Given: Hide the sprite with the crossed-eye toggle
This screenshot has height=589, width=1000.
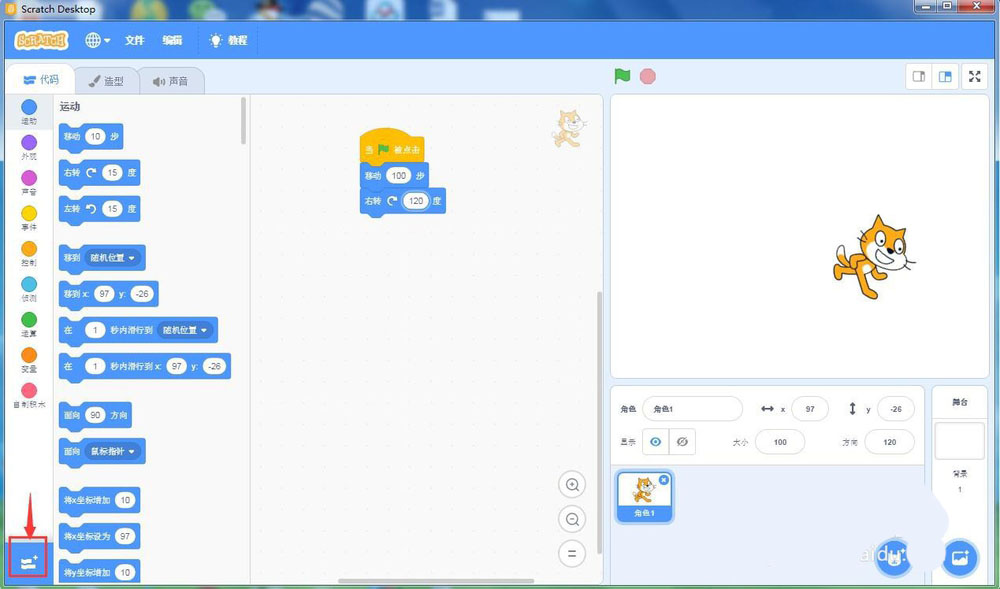Looking at the screenshot, I should (683, 441).
